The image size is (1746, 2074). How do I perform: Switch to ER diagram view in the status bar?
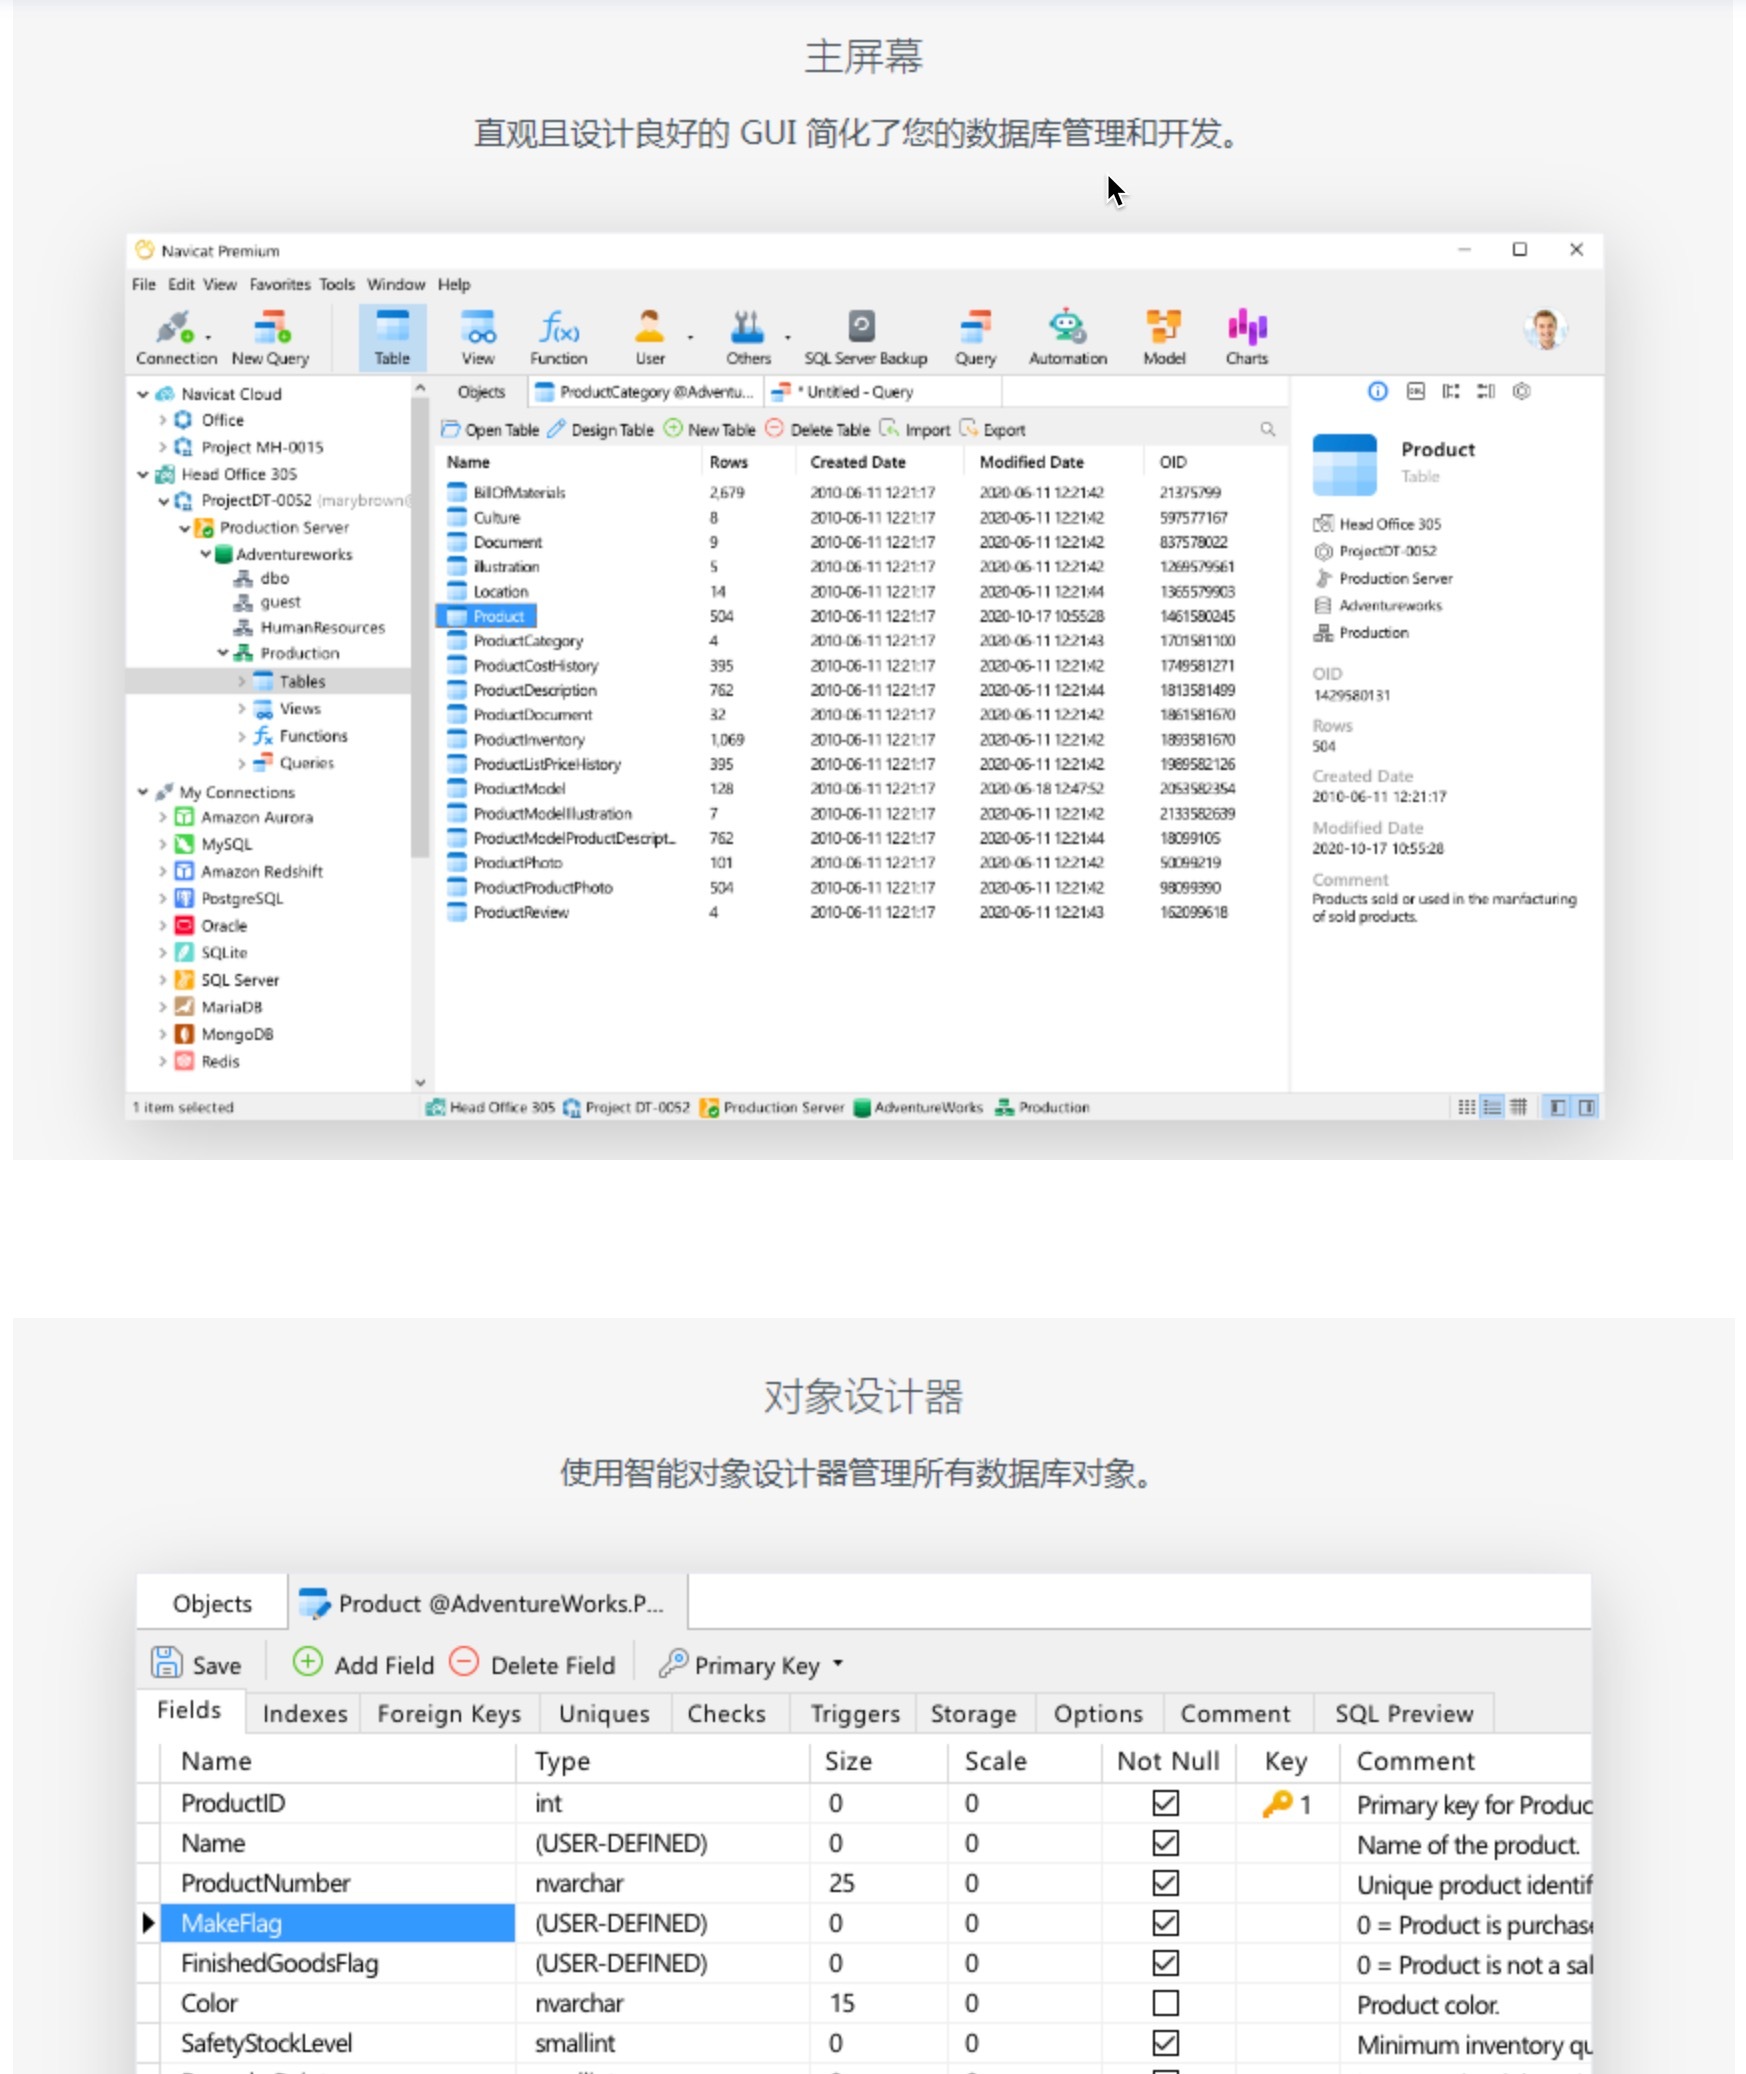click(x=1518, y=1106)
